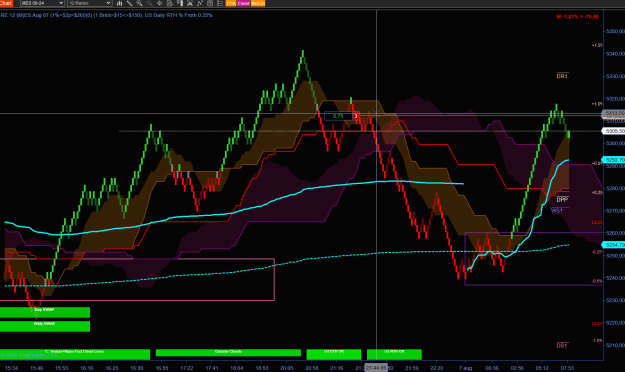Click the gray 5313.50 crosshair price marker
The image size is (625, 372).
tap(613, 114)
